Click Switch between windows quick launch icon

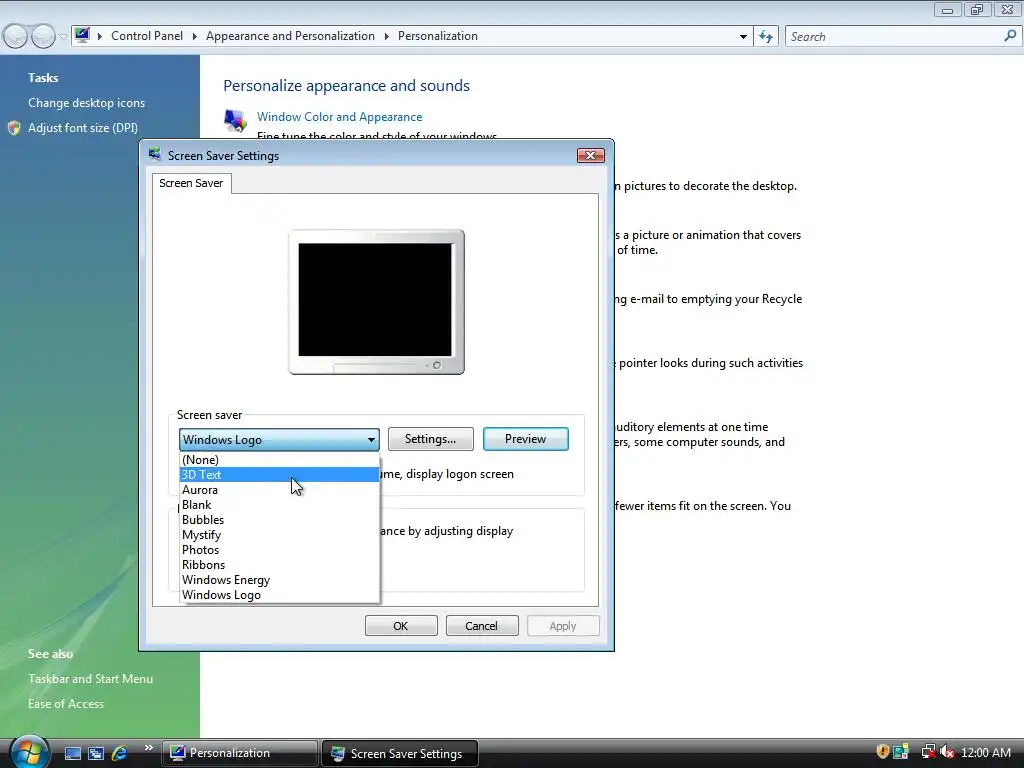tap(96, 753)
